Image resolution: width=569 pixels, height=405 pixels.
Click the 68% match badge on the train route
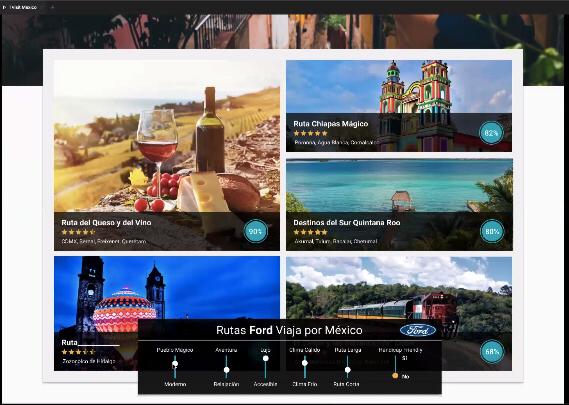tap(492, 351)
